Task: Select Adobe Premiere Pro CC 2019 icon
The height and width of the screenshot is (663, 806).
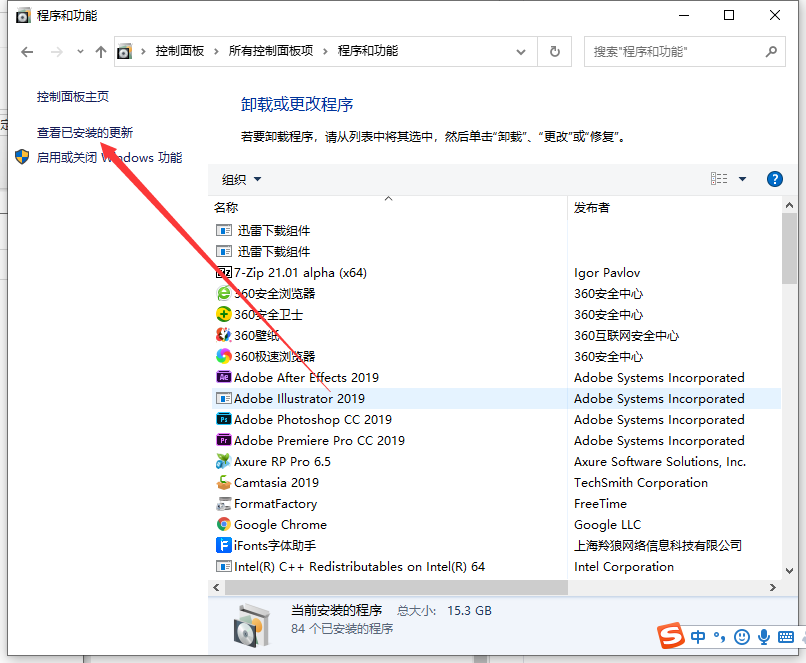Action: click(x=224, y=440)
